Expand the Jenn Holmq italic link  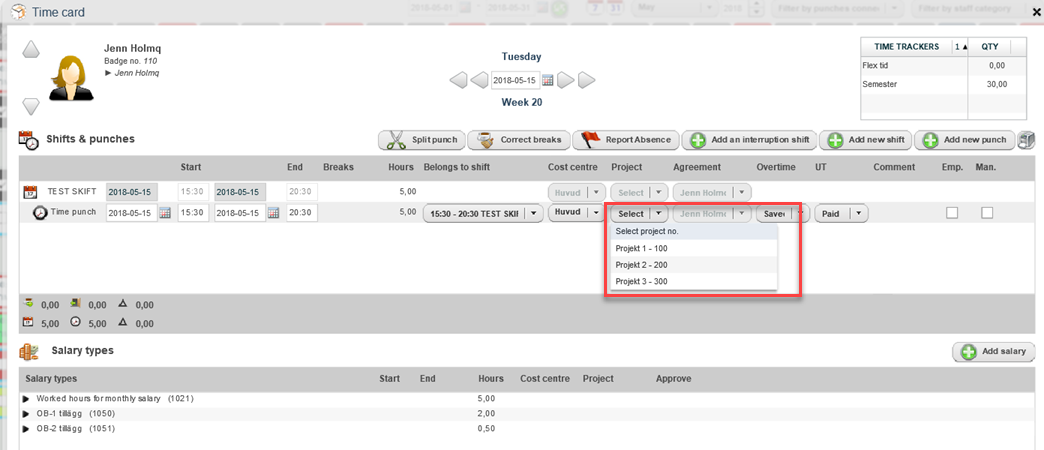pos(132,73)
